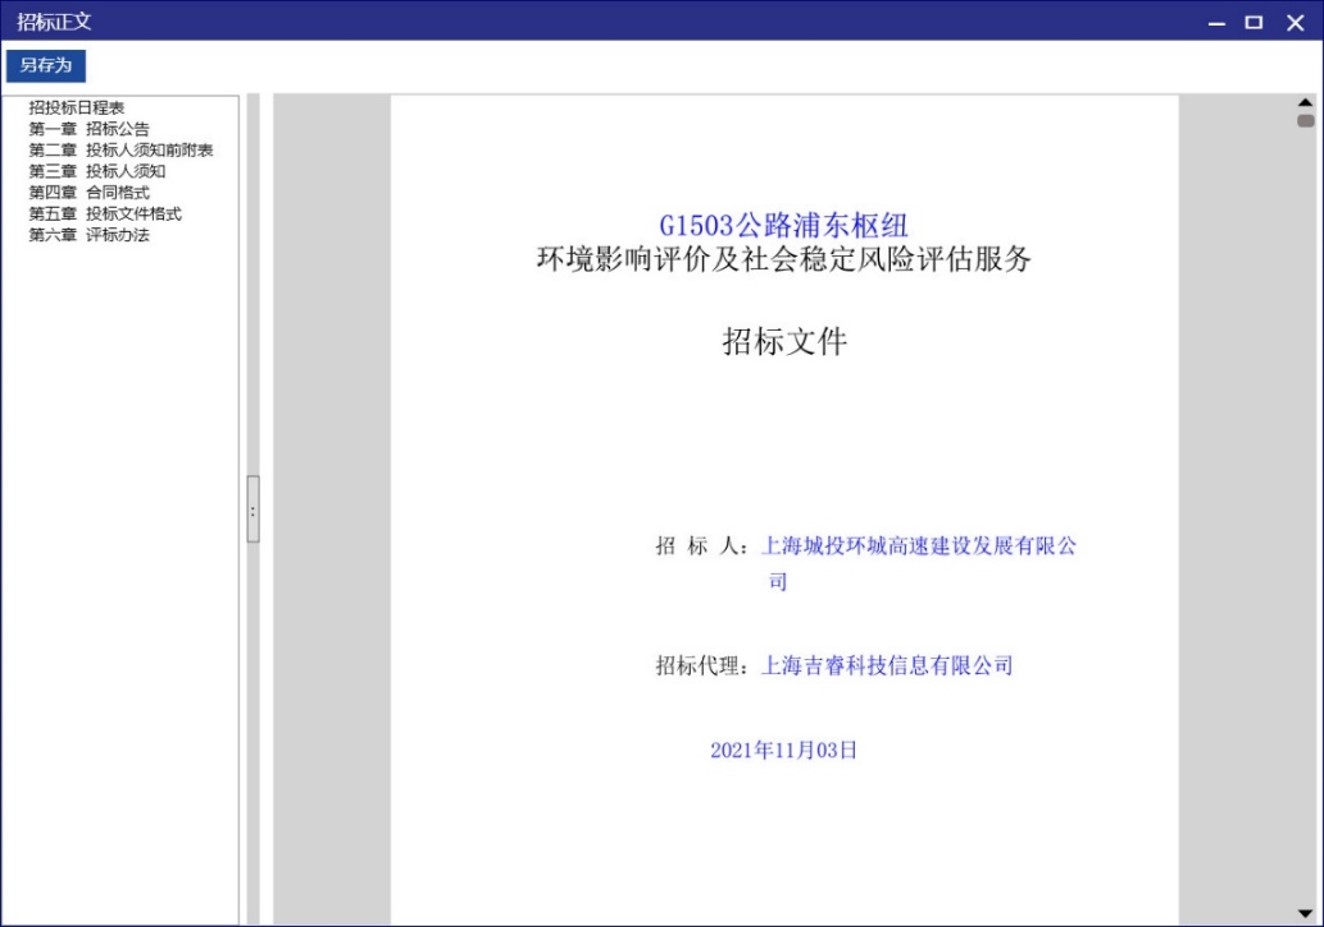This screenshot has width=1324, height=927.
Task: Click the 环境影响评价及社会稳定风险评估服务 subtitle
Action: pyautogui.click(x=784, y=260)
